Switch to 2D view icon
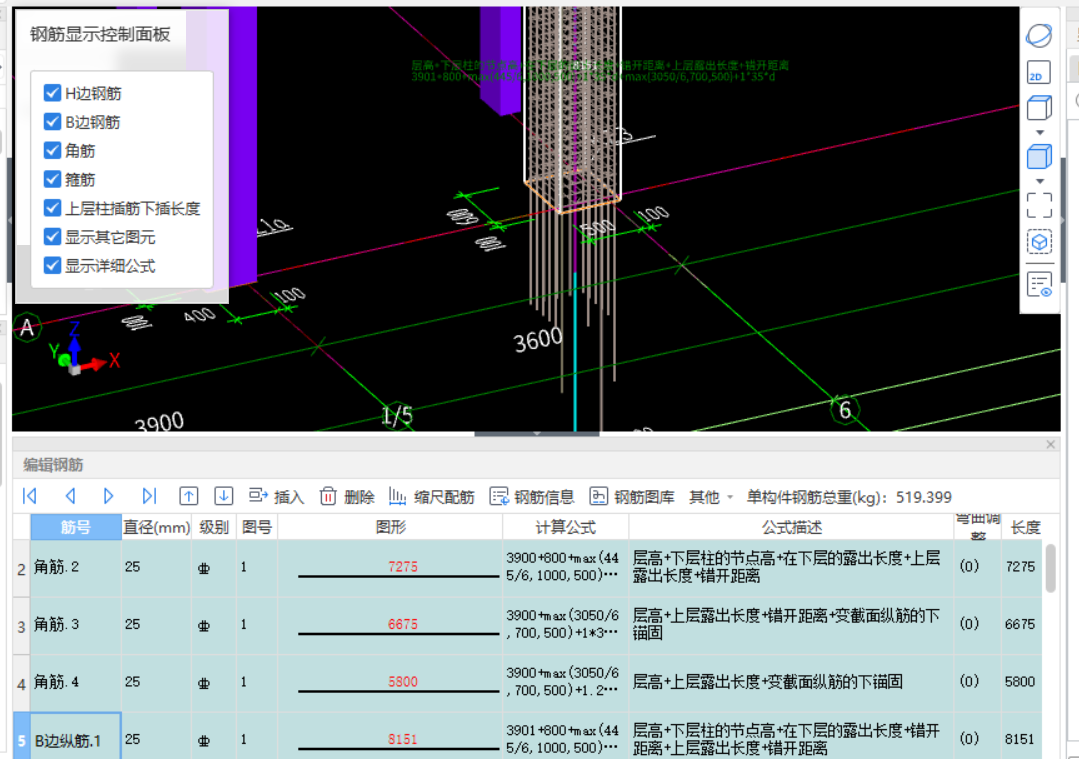This screenshot has width=1079, height=759. (x=1038, y=73)
